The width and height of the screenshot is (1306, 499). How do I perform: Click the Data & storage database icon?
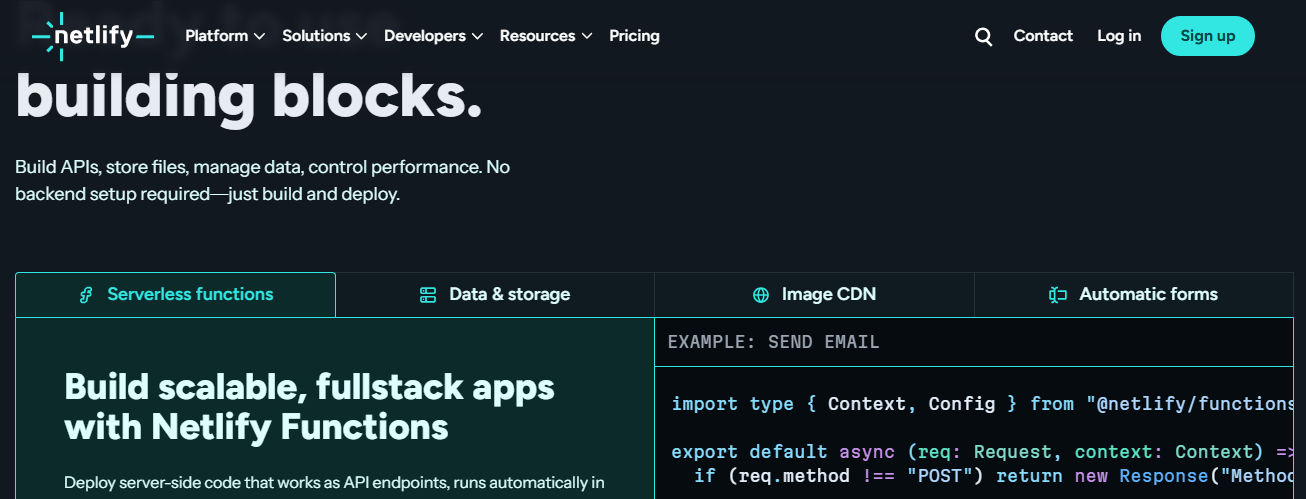[428, 295]
